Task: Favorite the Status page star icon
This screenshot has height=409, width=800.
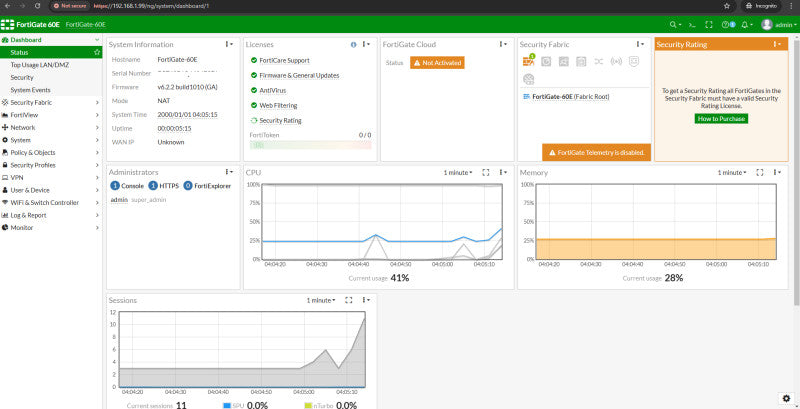Action: coord(97,52)
